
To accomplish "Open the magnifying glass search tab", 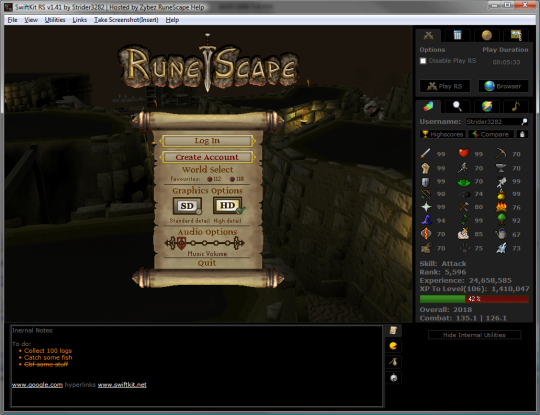I will (x=457, y=106).
